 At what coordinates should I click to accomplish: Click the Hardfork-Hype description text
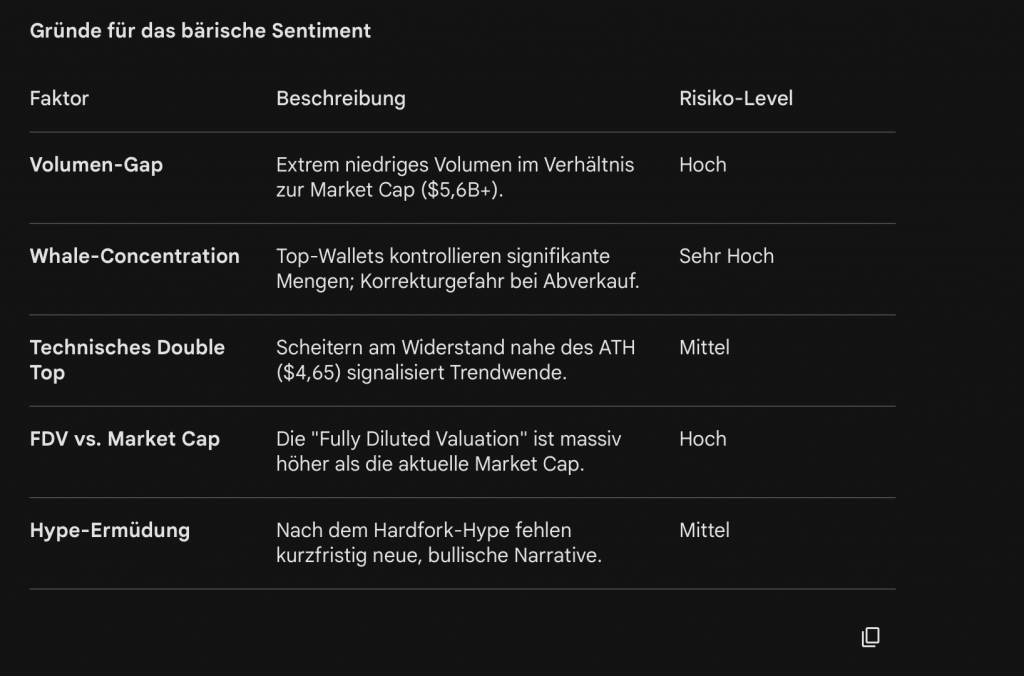coord(439,542)
